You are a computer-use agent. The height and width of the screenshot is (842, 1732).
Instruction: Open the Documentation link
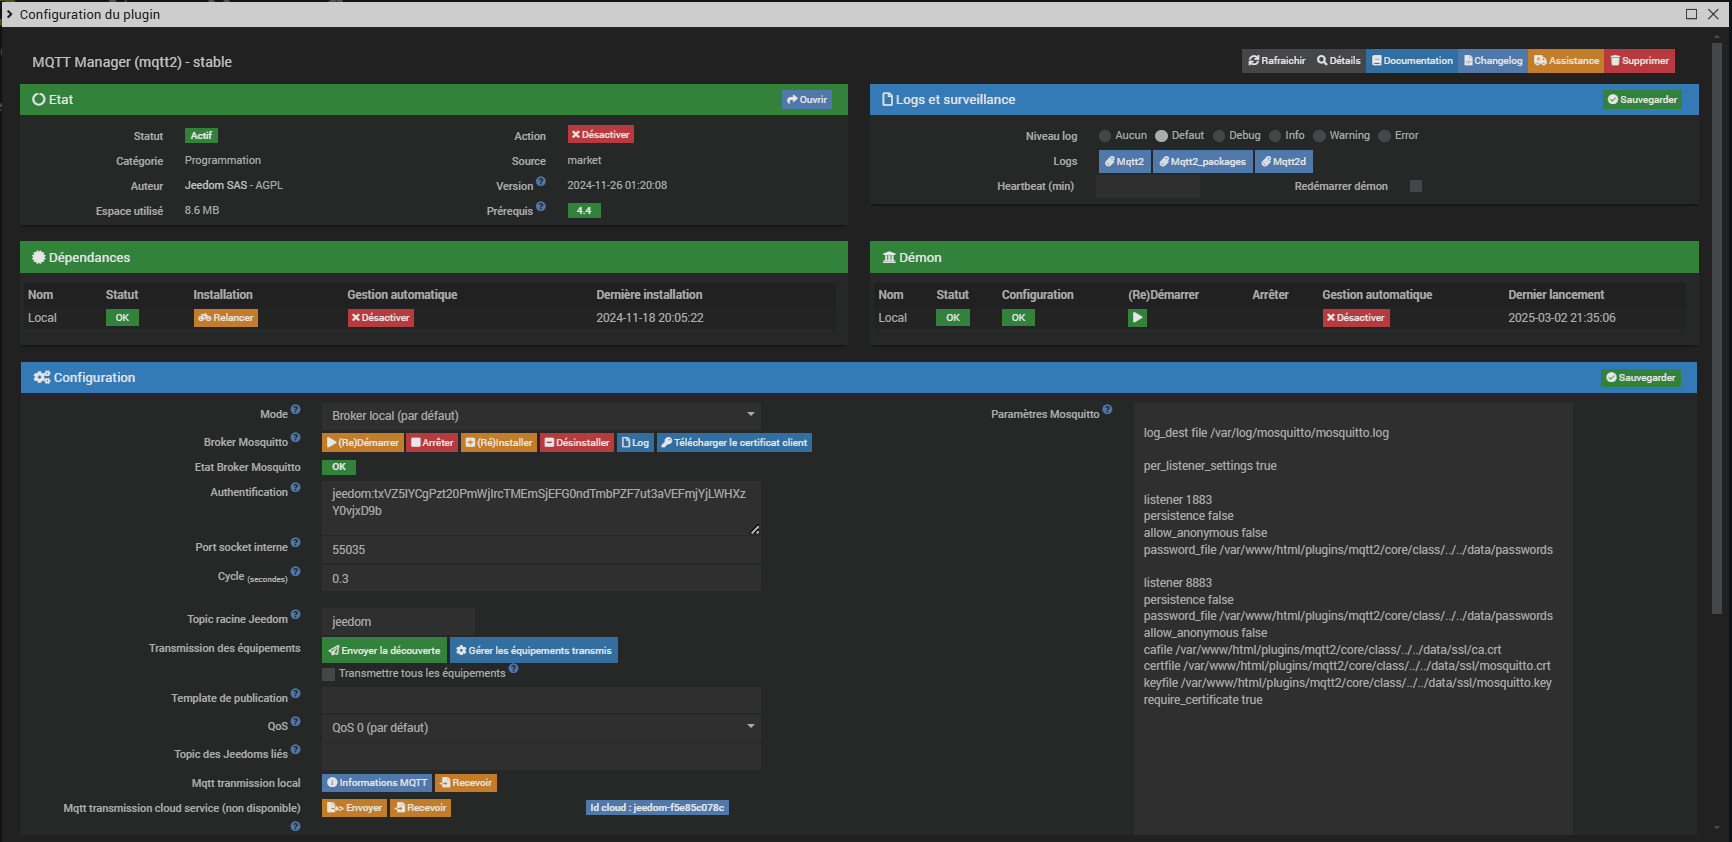[1412, 61]
